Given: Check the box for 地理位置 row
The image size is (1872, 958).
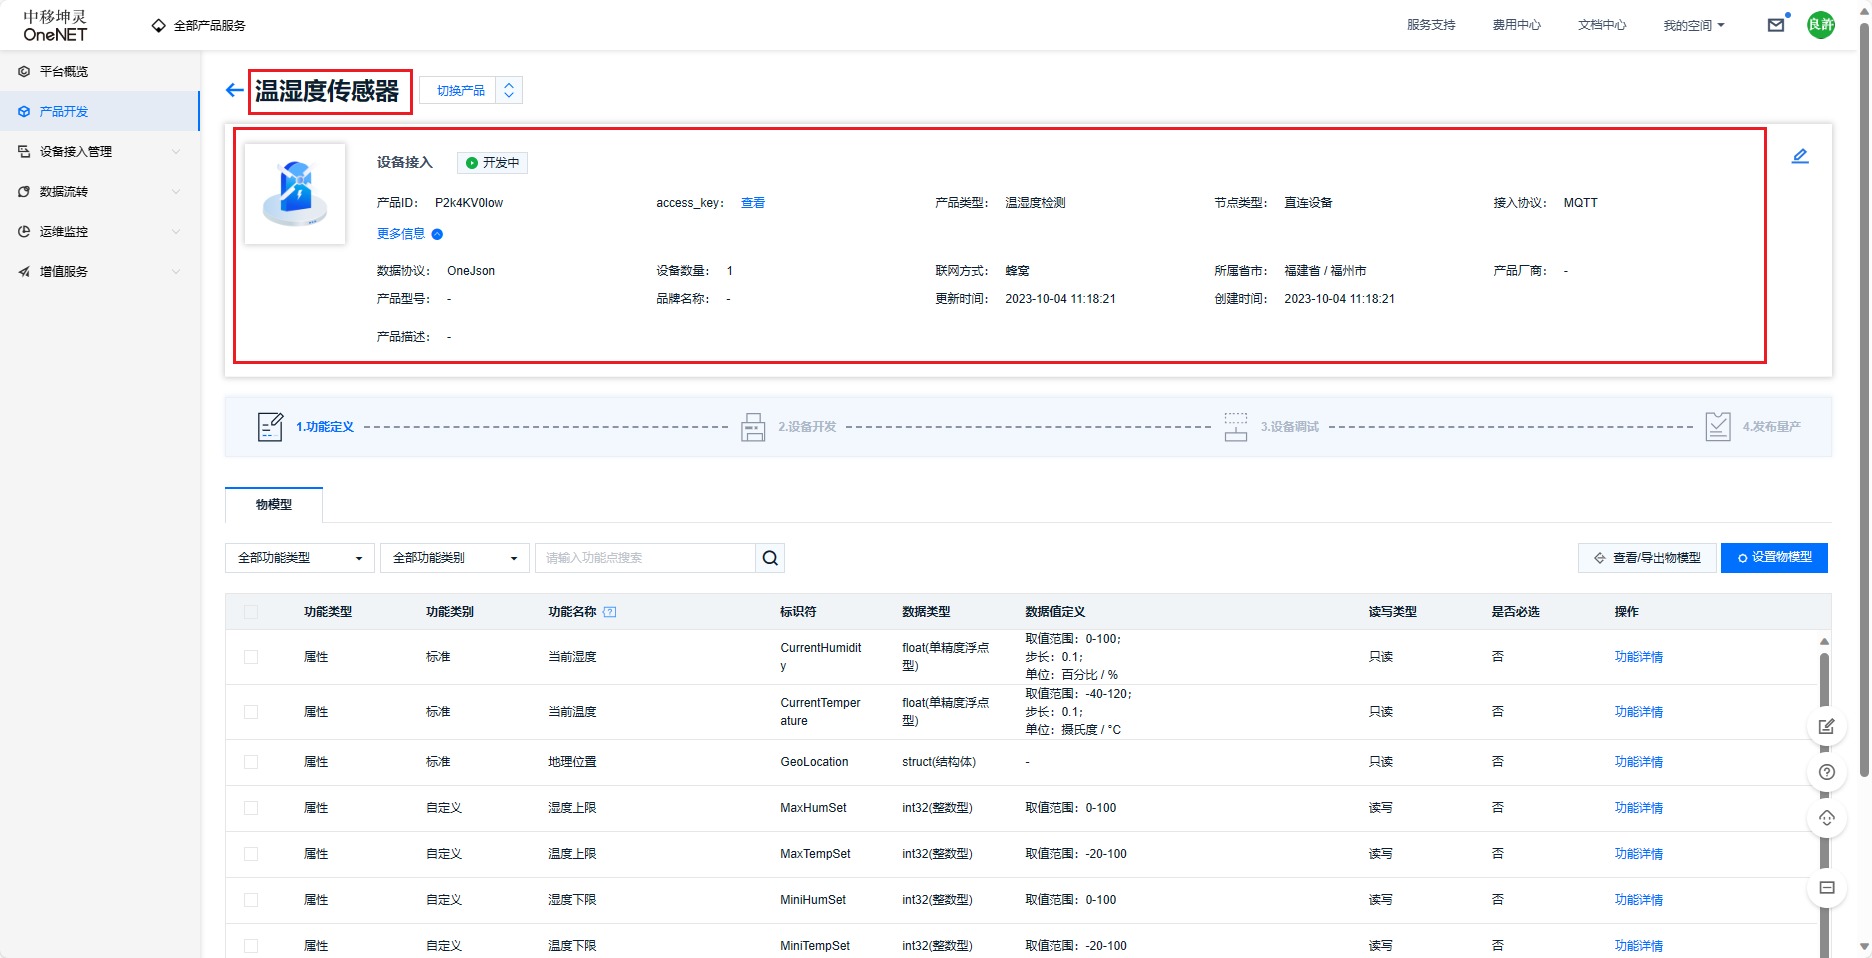Looking at the screenshot, I should (x=251, y=762).
